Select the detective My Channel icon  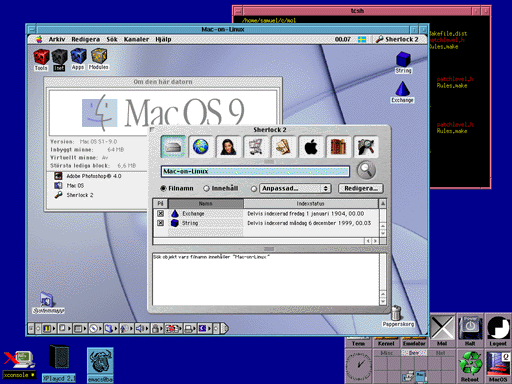click(x=366, y=146)
